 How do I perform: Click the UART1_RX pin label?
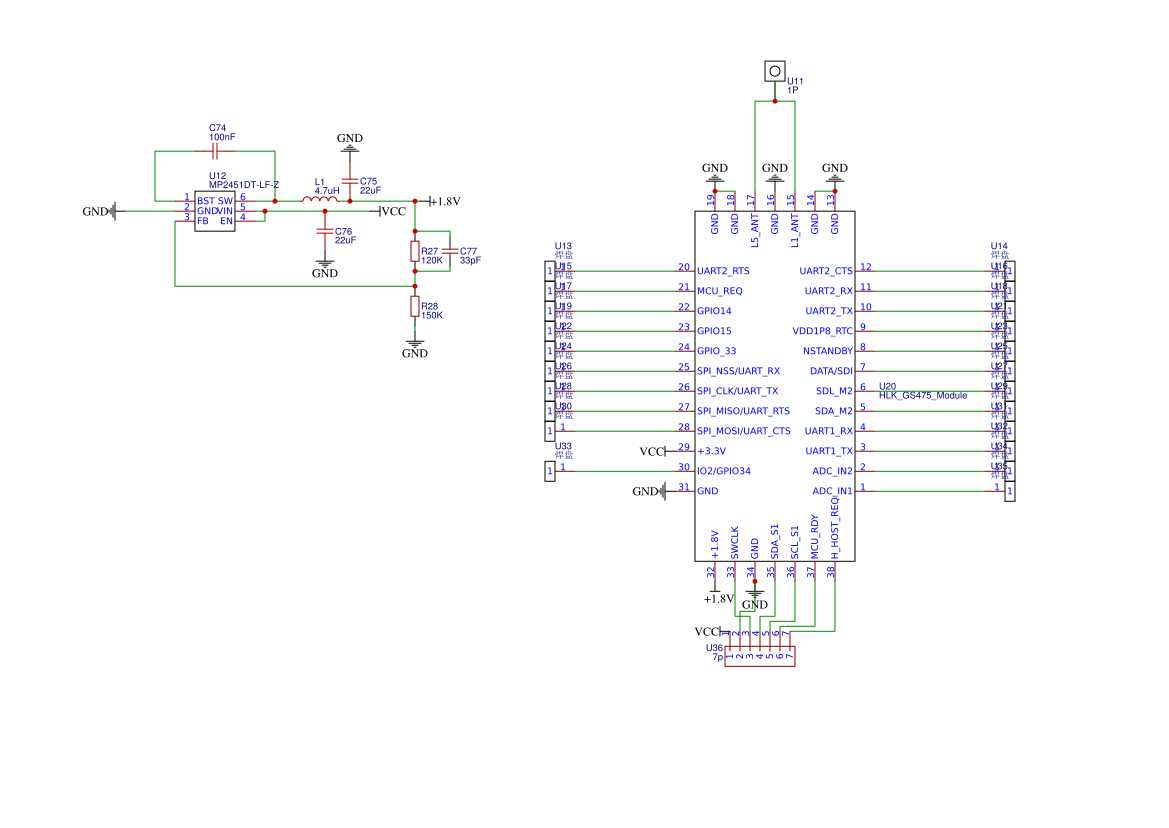(828, 432)
